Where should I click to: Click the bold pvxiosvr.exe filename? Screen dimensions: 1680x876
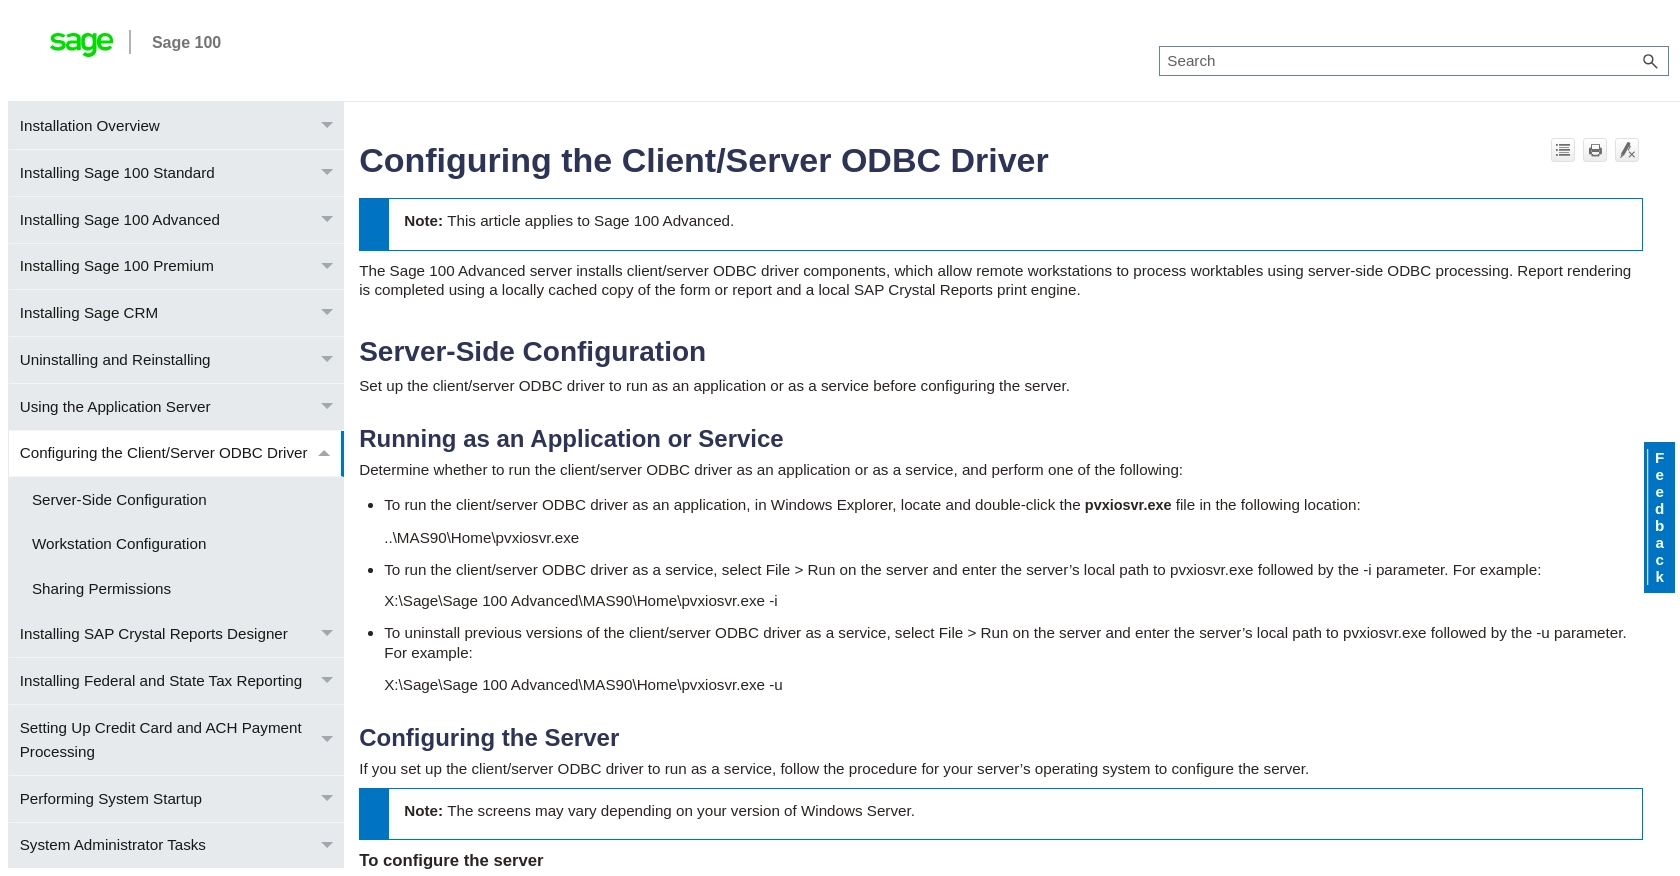tap(1128, 505)
